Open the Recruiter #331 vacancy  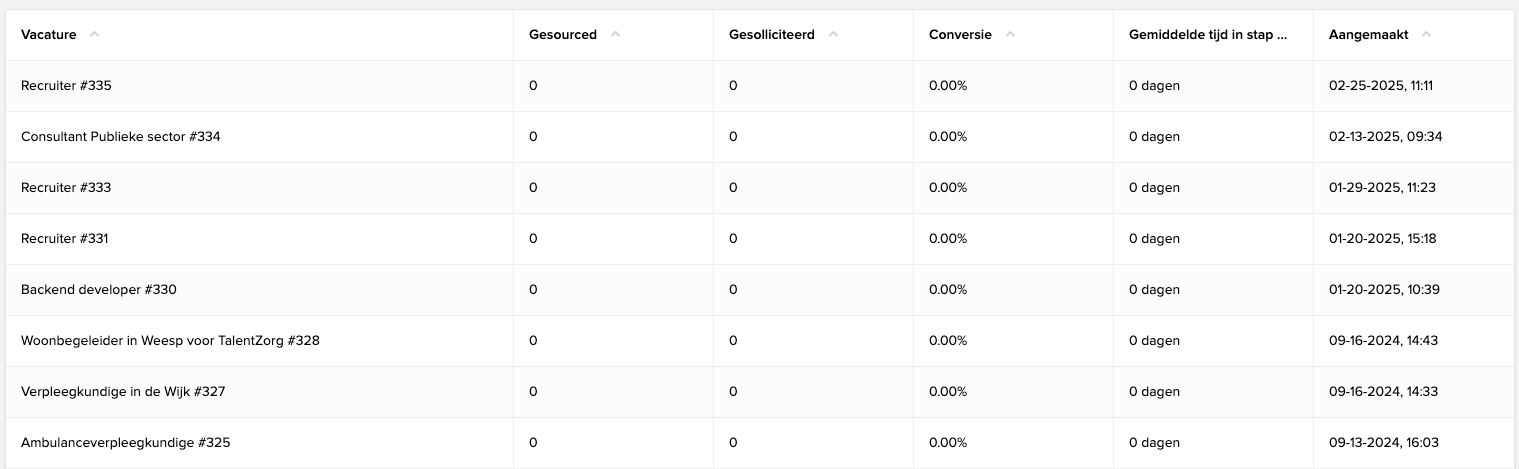coord(65,239)
